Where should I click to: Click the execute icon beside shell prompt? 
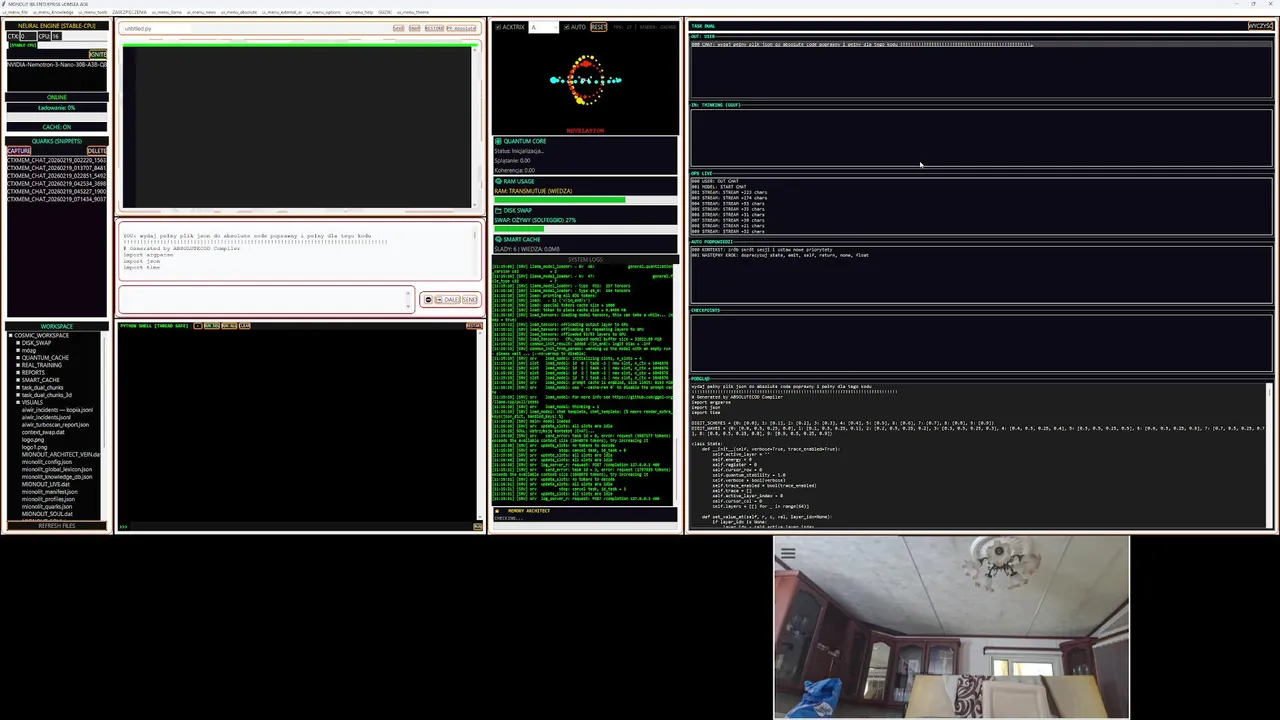click(477, 526)
